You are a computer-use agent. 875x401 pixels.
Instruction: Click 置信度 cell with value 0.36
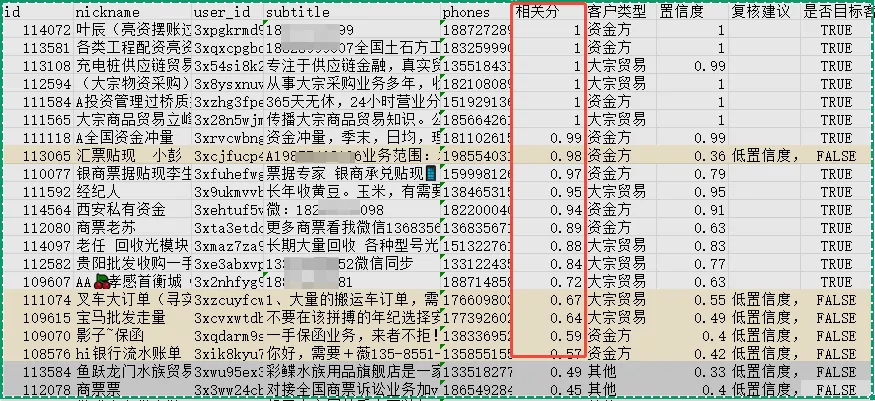tap(692, 156)
